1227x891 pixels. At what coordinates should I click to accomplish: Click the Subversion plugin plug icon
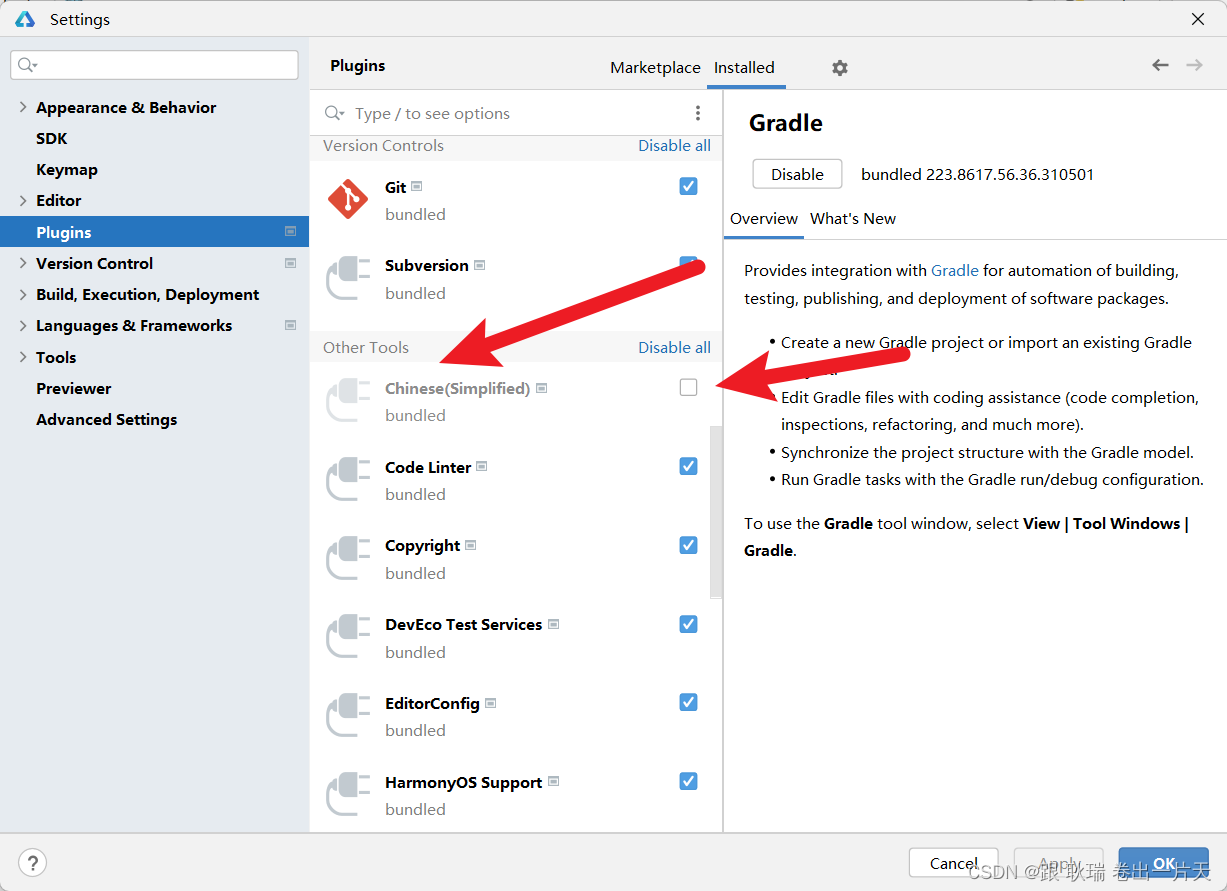pos(348,279)
